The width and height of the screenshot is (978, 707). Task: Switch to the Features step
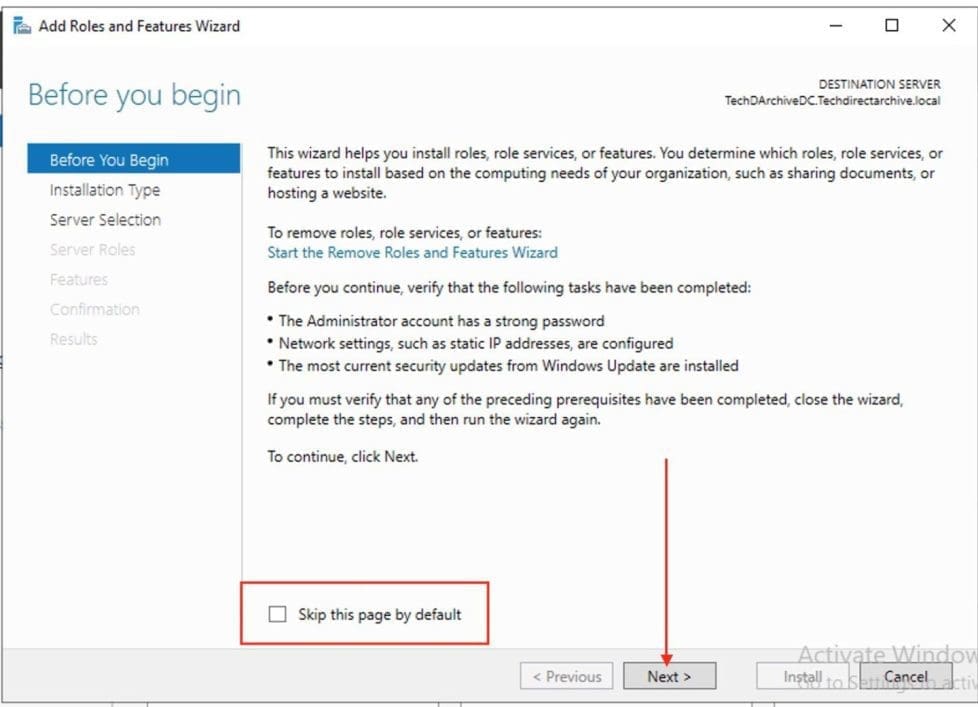click(x=79, y=280)
